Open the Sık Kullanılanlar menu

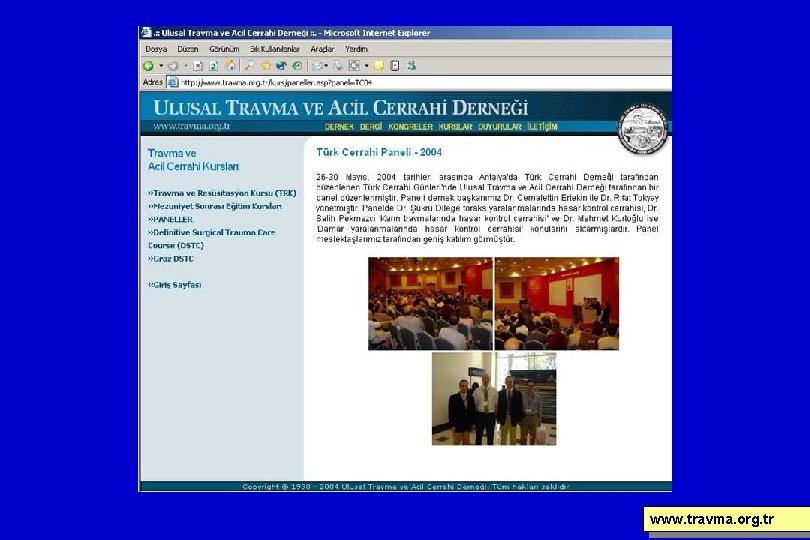(274, 49)
